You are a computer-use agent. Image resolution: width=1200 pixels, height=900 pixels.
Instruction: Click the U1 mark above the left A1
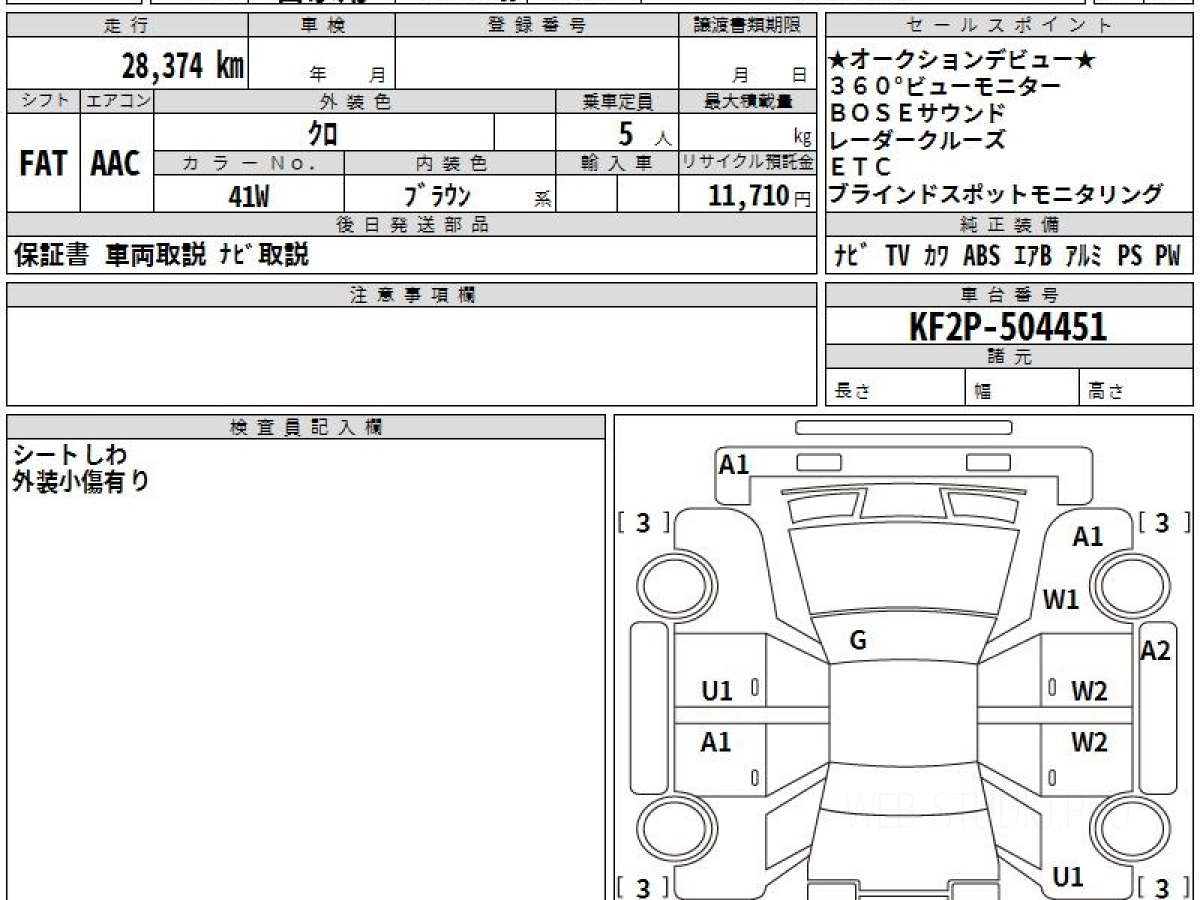[717, 690]
